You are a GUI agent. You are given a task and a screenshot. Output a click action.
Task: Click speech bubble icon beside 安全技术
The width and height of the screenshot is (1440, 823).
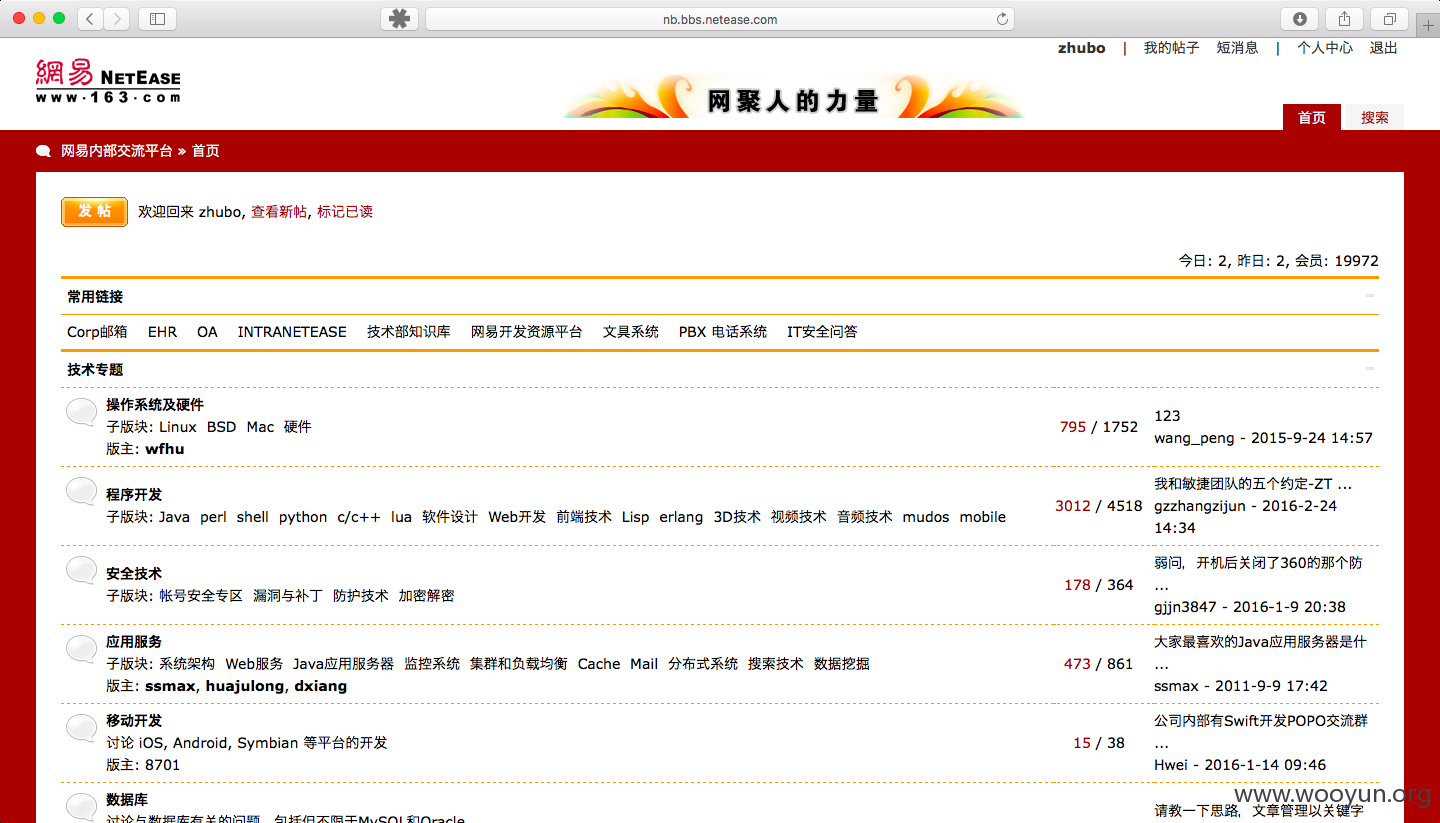click(x=82, y=570)
